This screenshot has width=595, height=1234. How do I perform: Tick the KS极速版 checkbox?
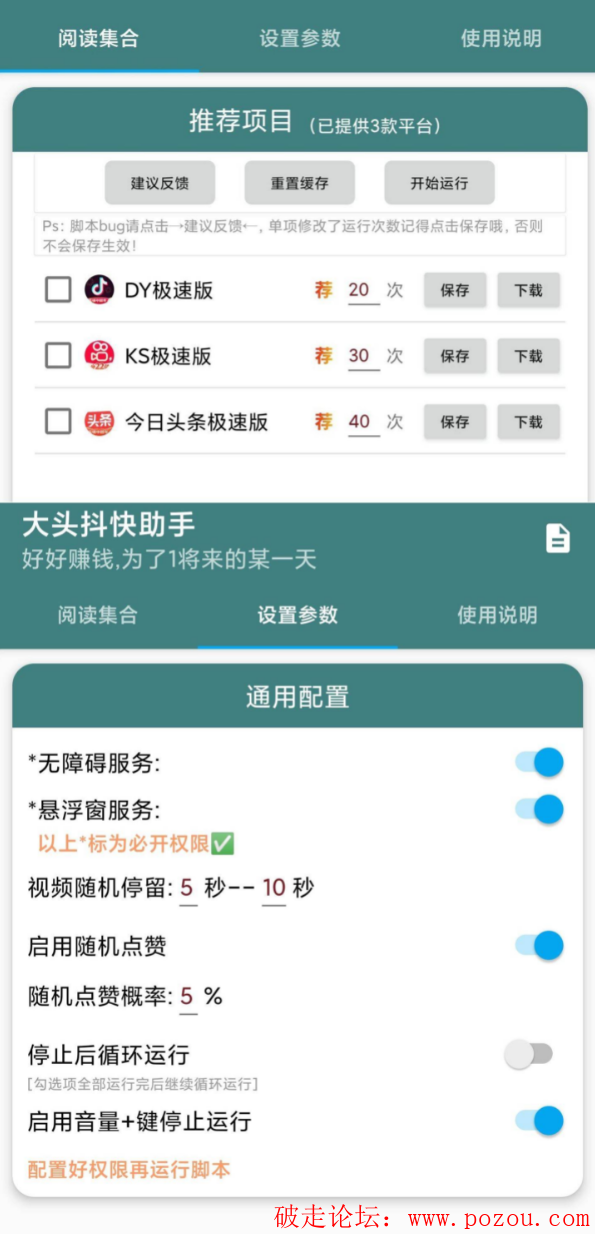[x=58, y=355]
